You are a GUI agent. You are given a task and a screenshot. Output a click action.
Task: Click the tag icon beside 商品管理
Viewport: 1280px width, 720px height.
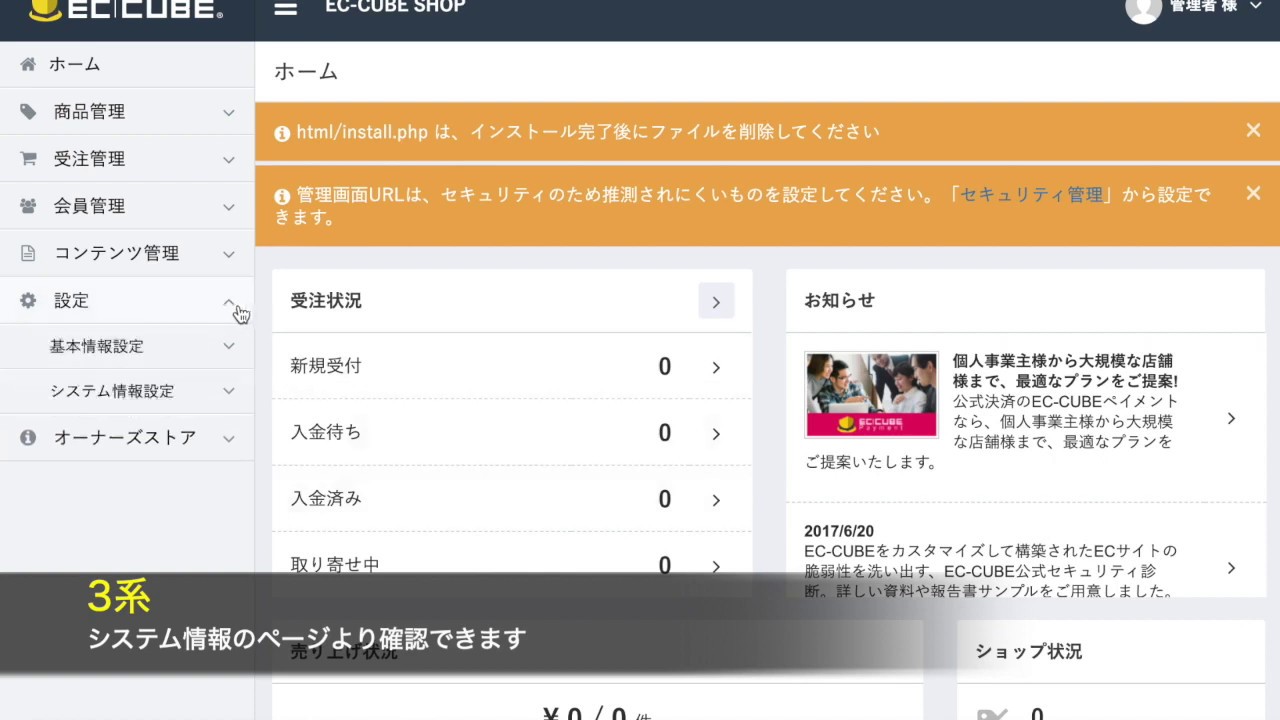pyautogui.click(x=28, y=112)
